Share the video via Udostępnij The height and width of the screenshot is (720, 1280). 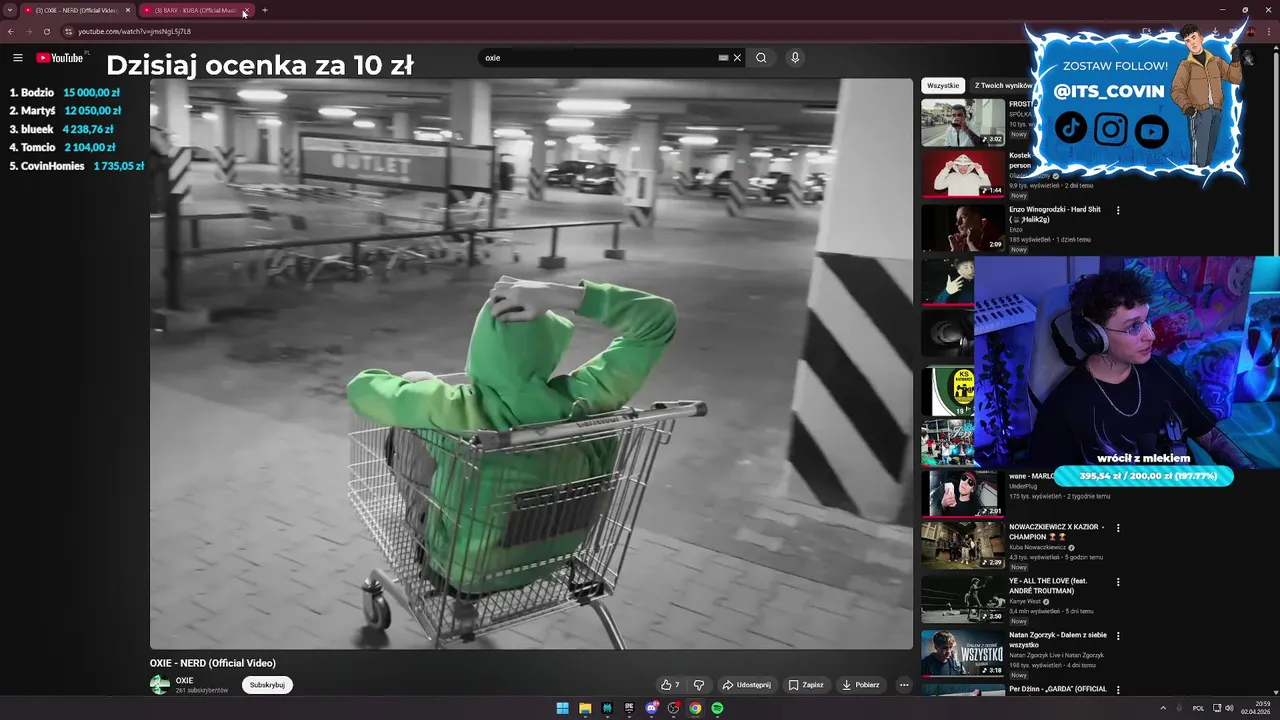747,685
